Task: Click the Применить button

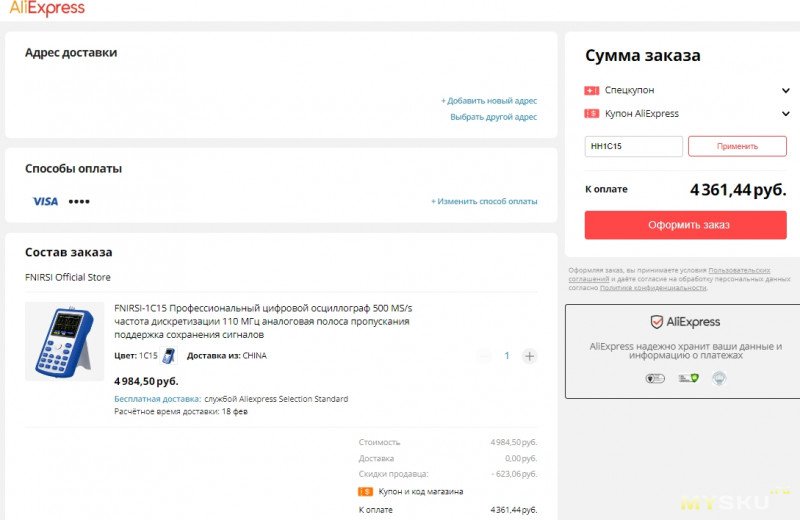Action: click(x=737, y=146)
